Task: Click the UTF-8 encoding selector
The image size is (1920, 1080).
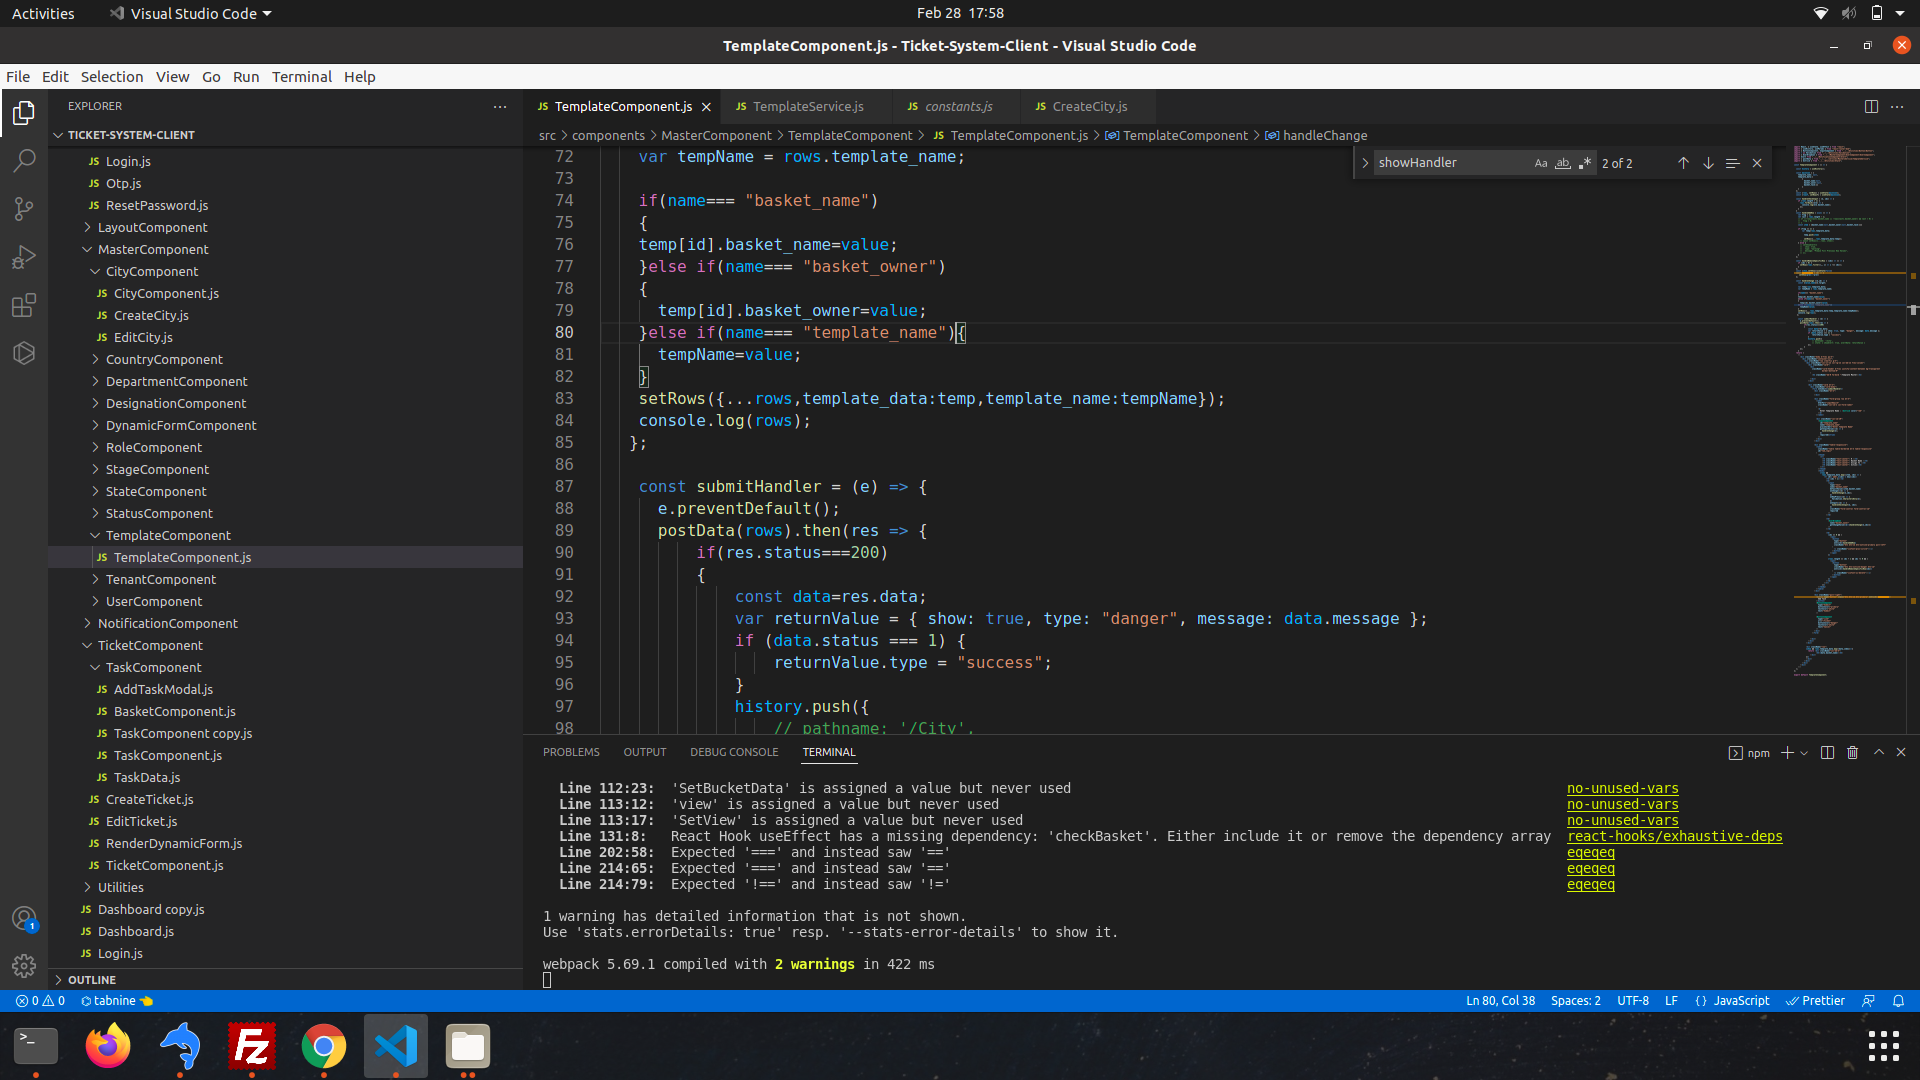Action: [x=1633, y=1001]
